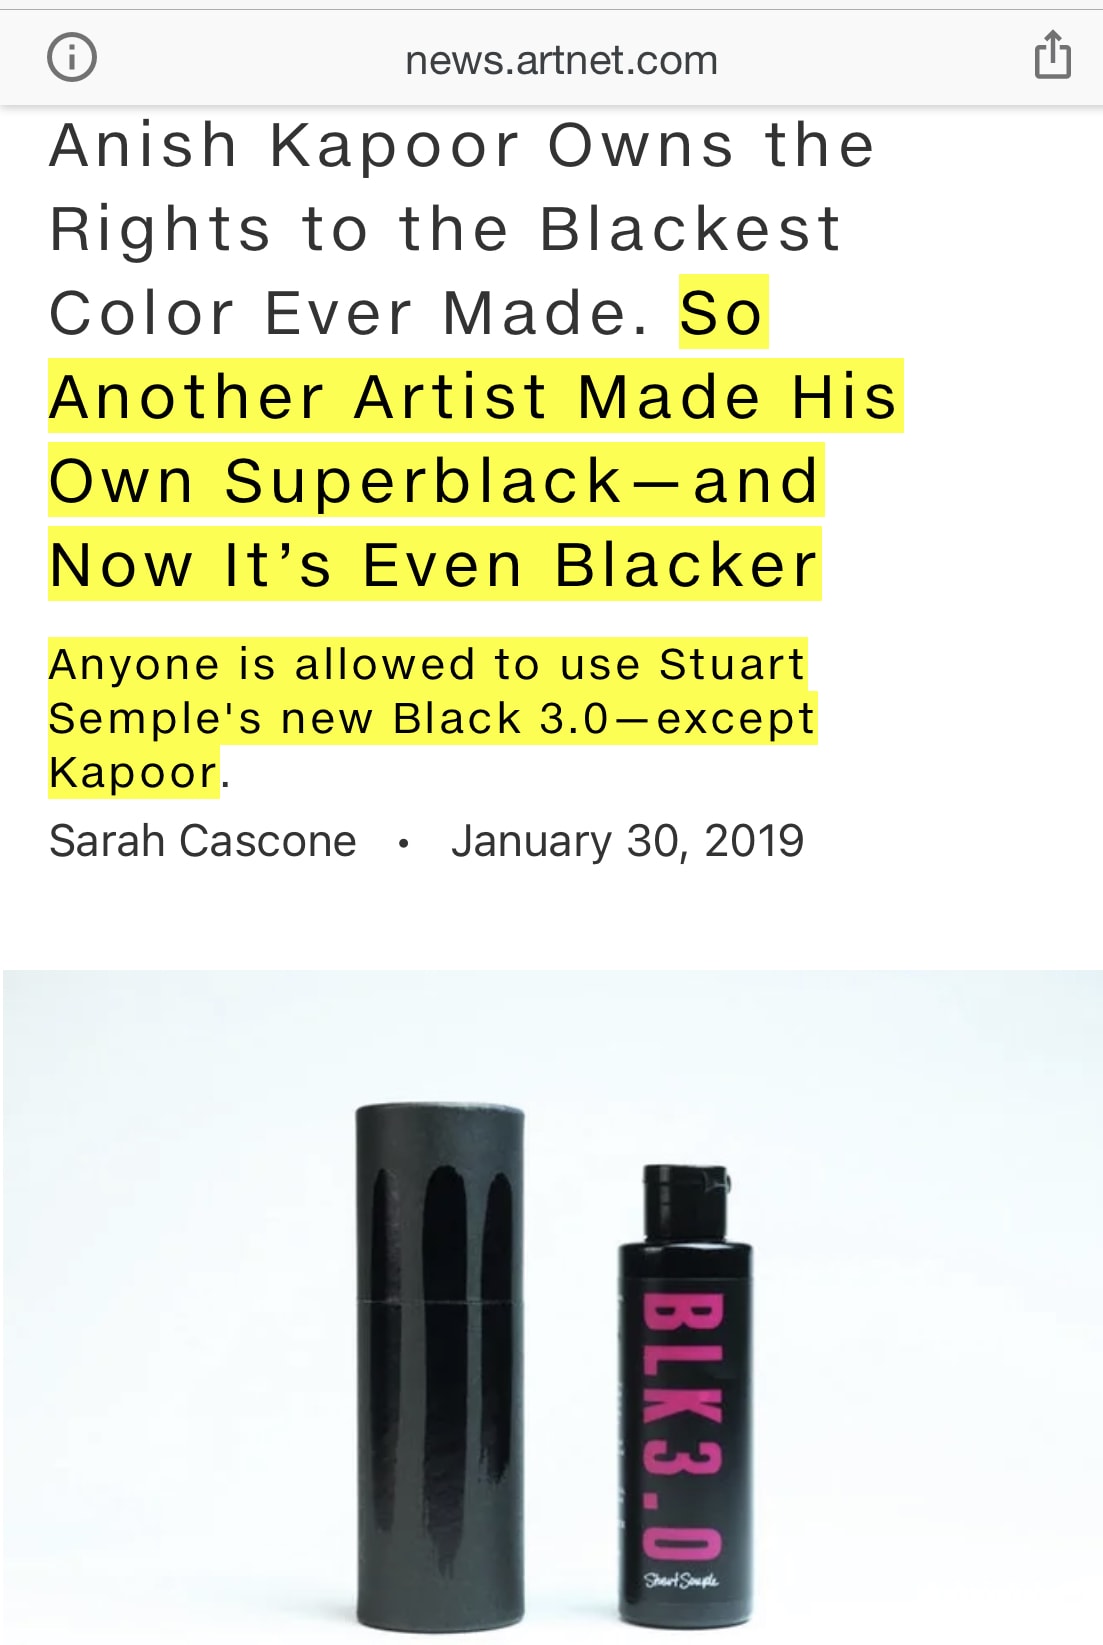Click the bullet separator before the date
Viewport: 1103px width, 1645px height.
point(403,843)
